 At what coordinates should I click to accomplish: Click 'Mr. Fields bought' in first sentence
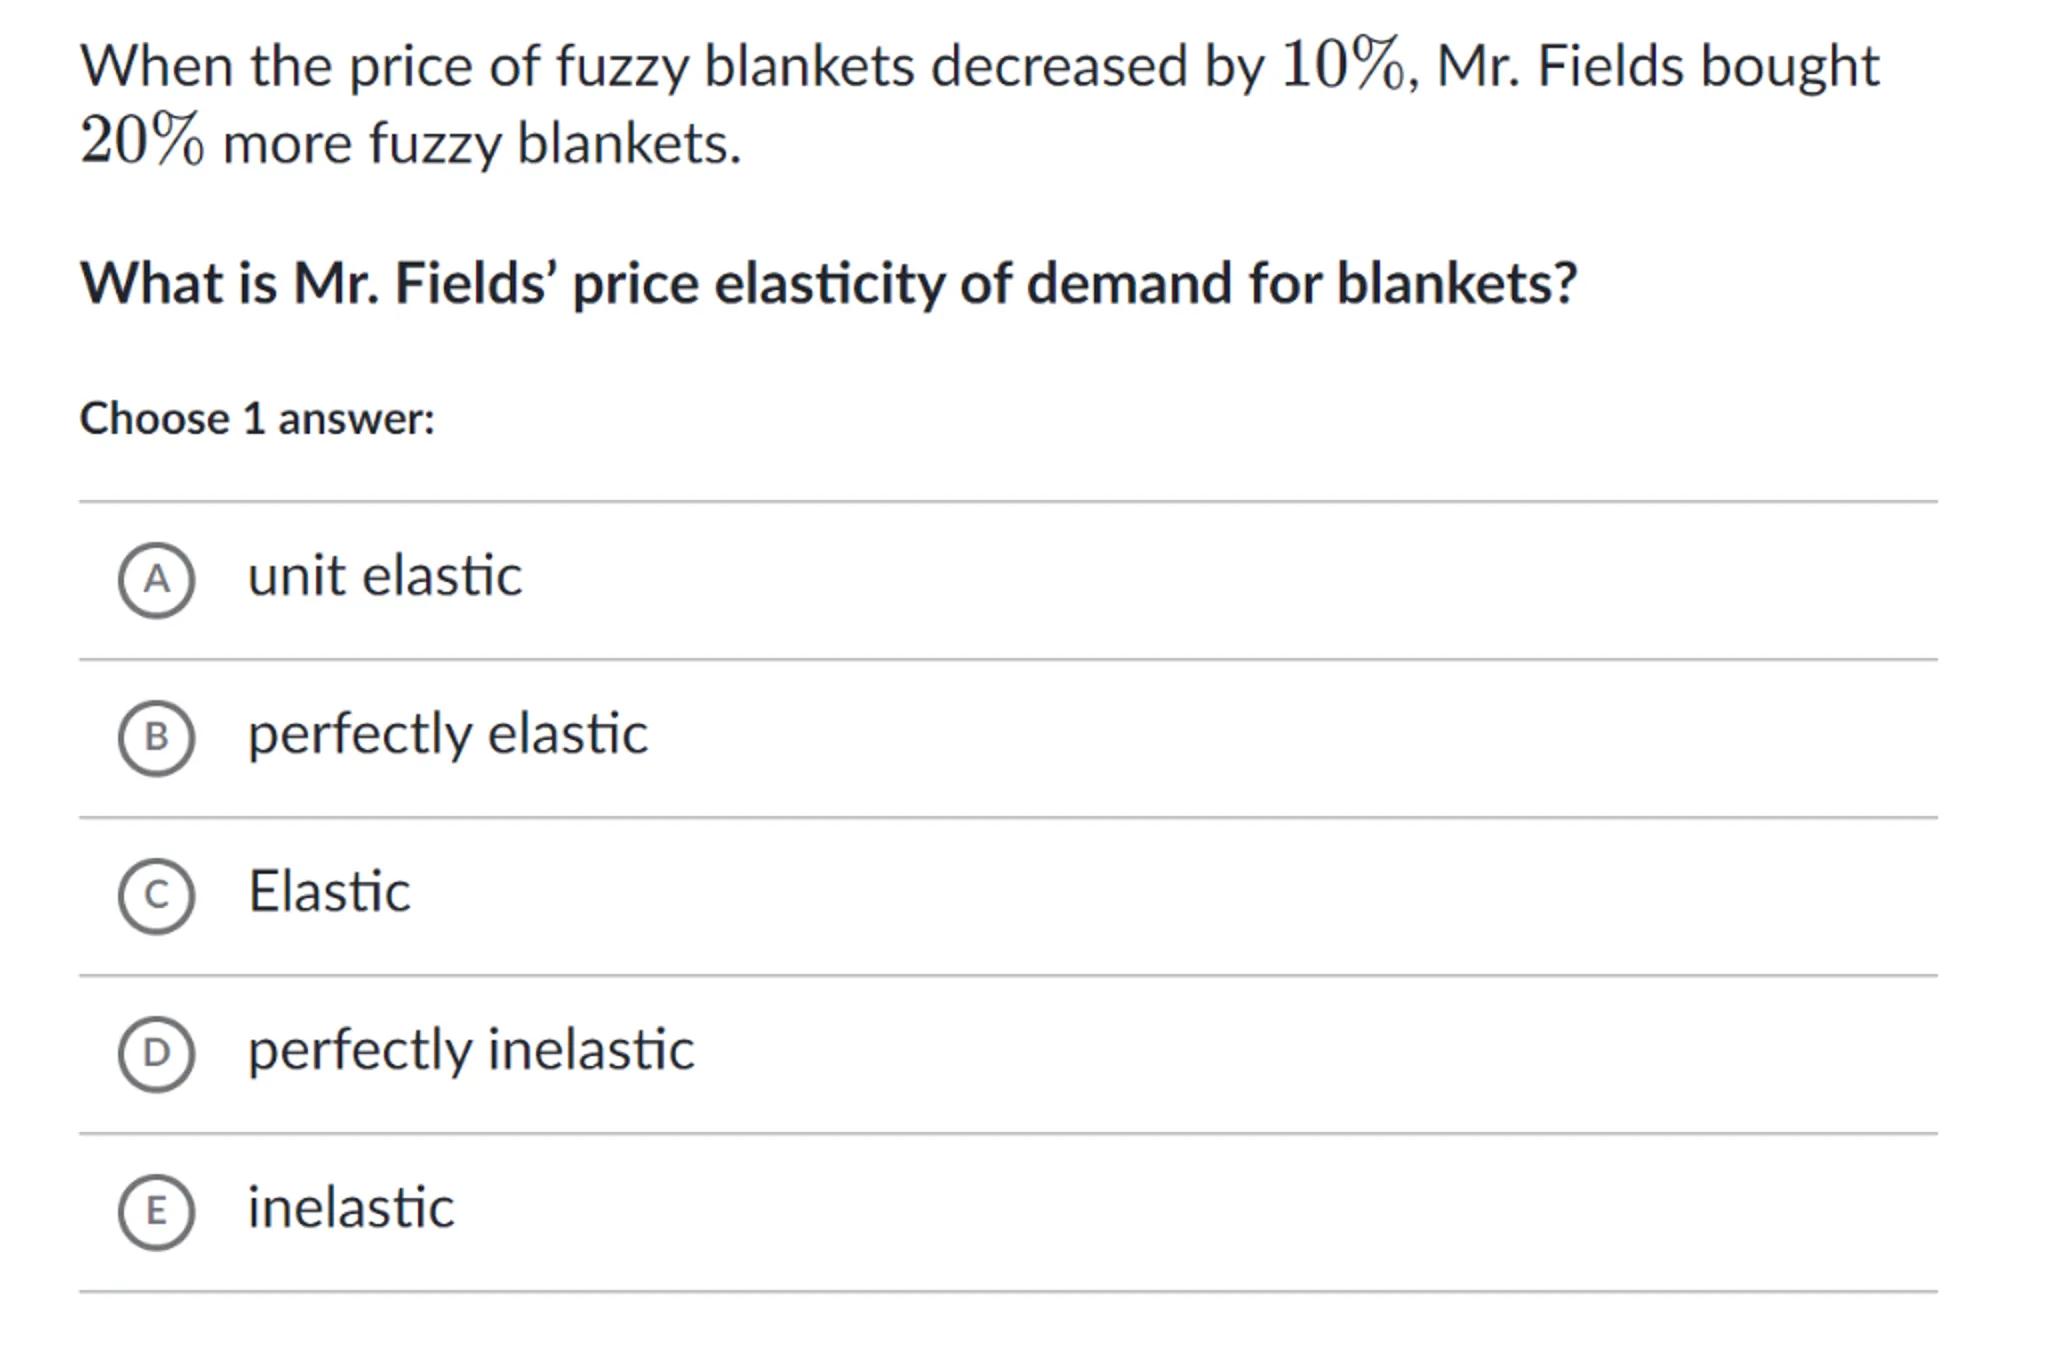tap(1657, 67)
